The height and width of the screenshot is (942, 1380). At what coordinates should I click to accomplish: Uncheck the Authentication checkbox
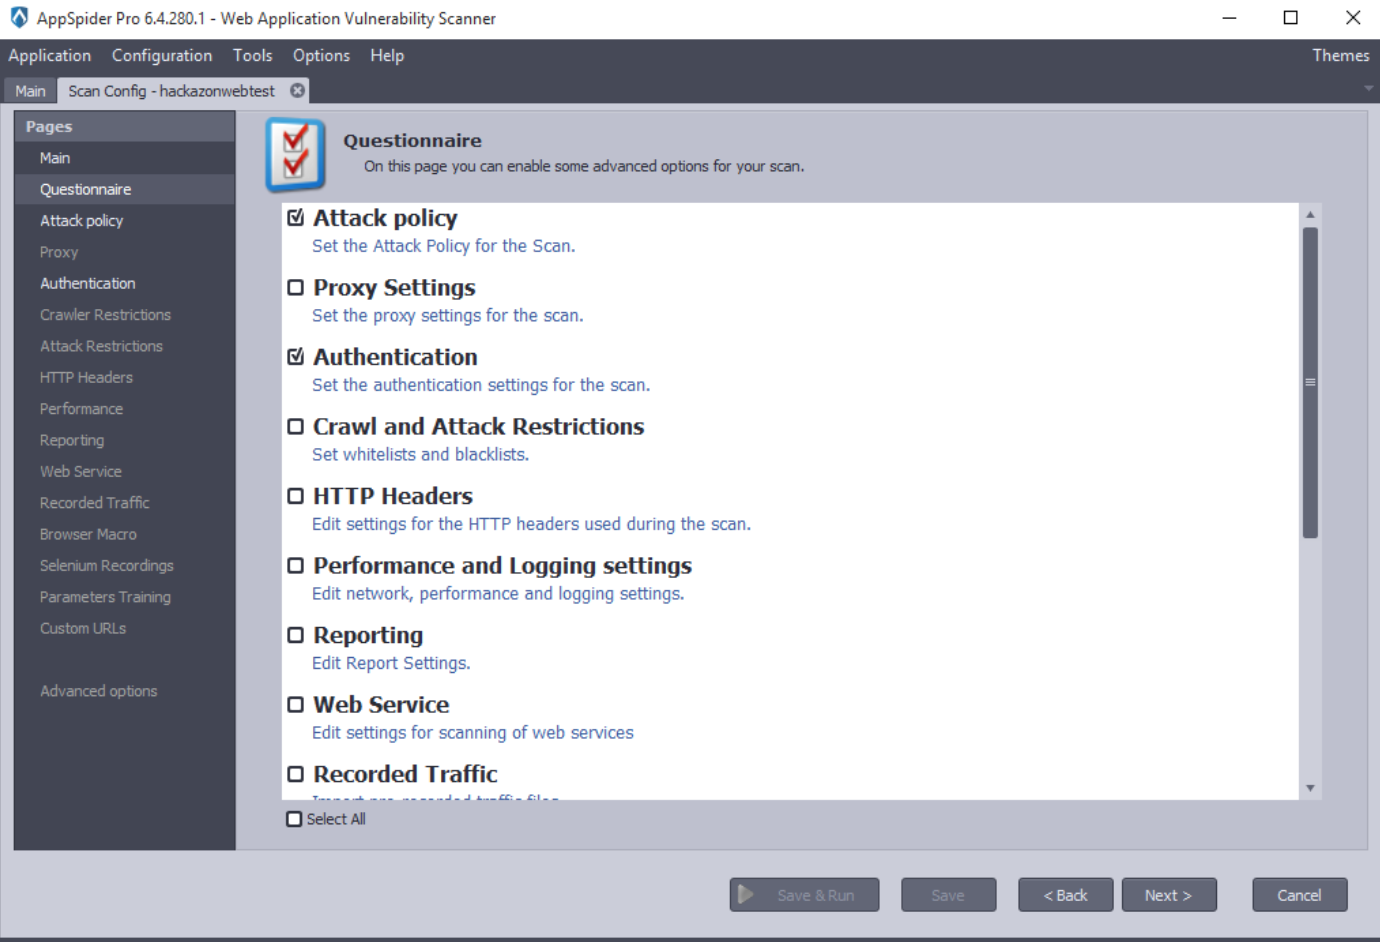295,357
